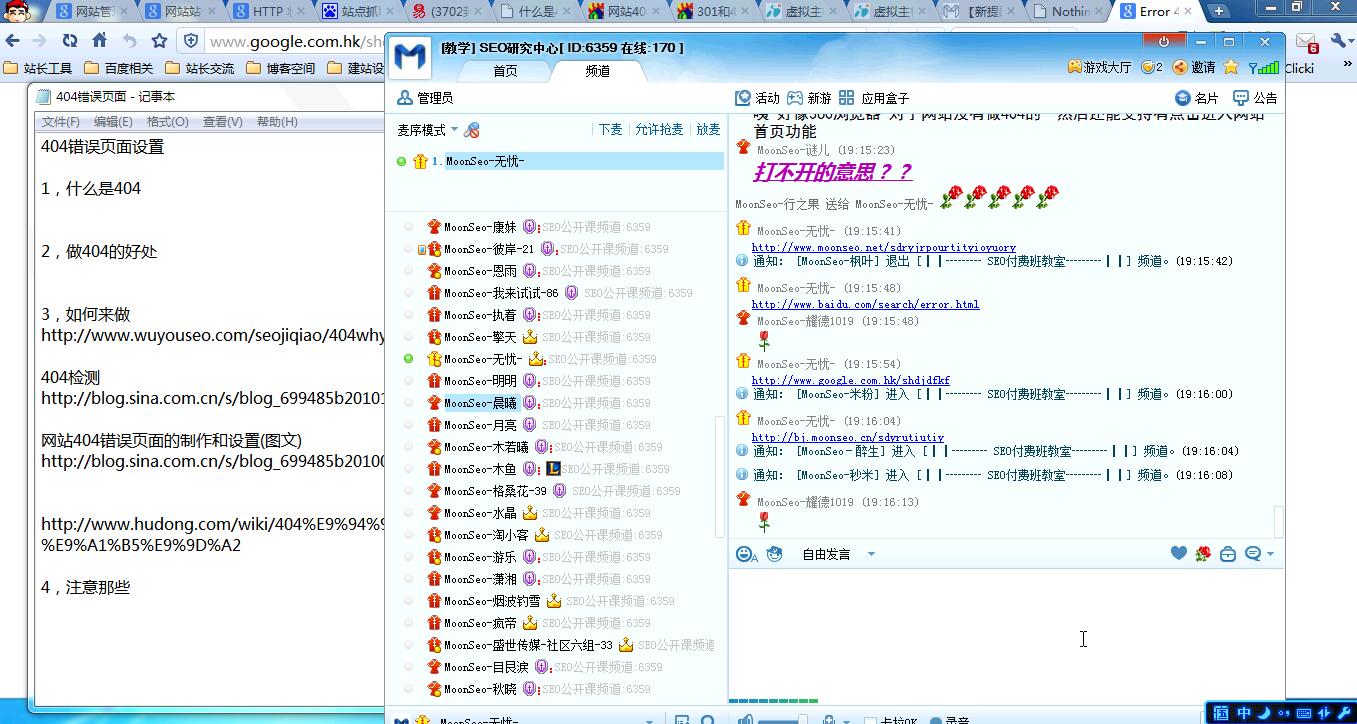
Task: Send a rose using the flower icon
Action: coord(1203,553)
